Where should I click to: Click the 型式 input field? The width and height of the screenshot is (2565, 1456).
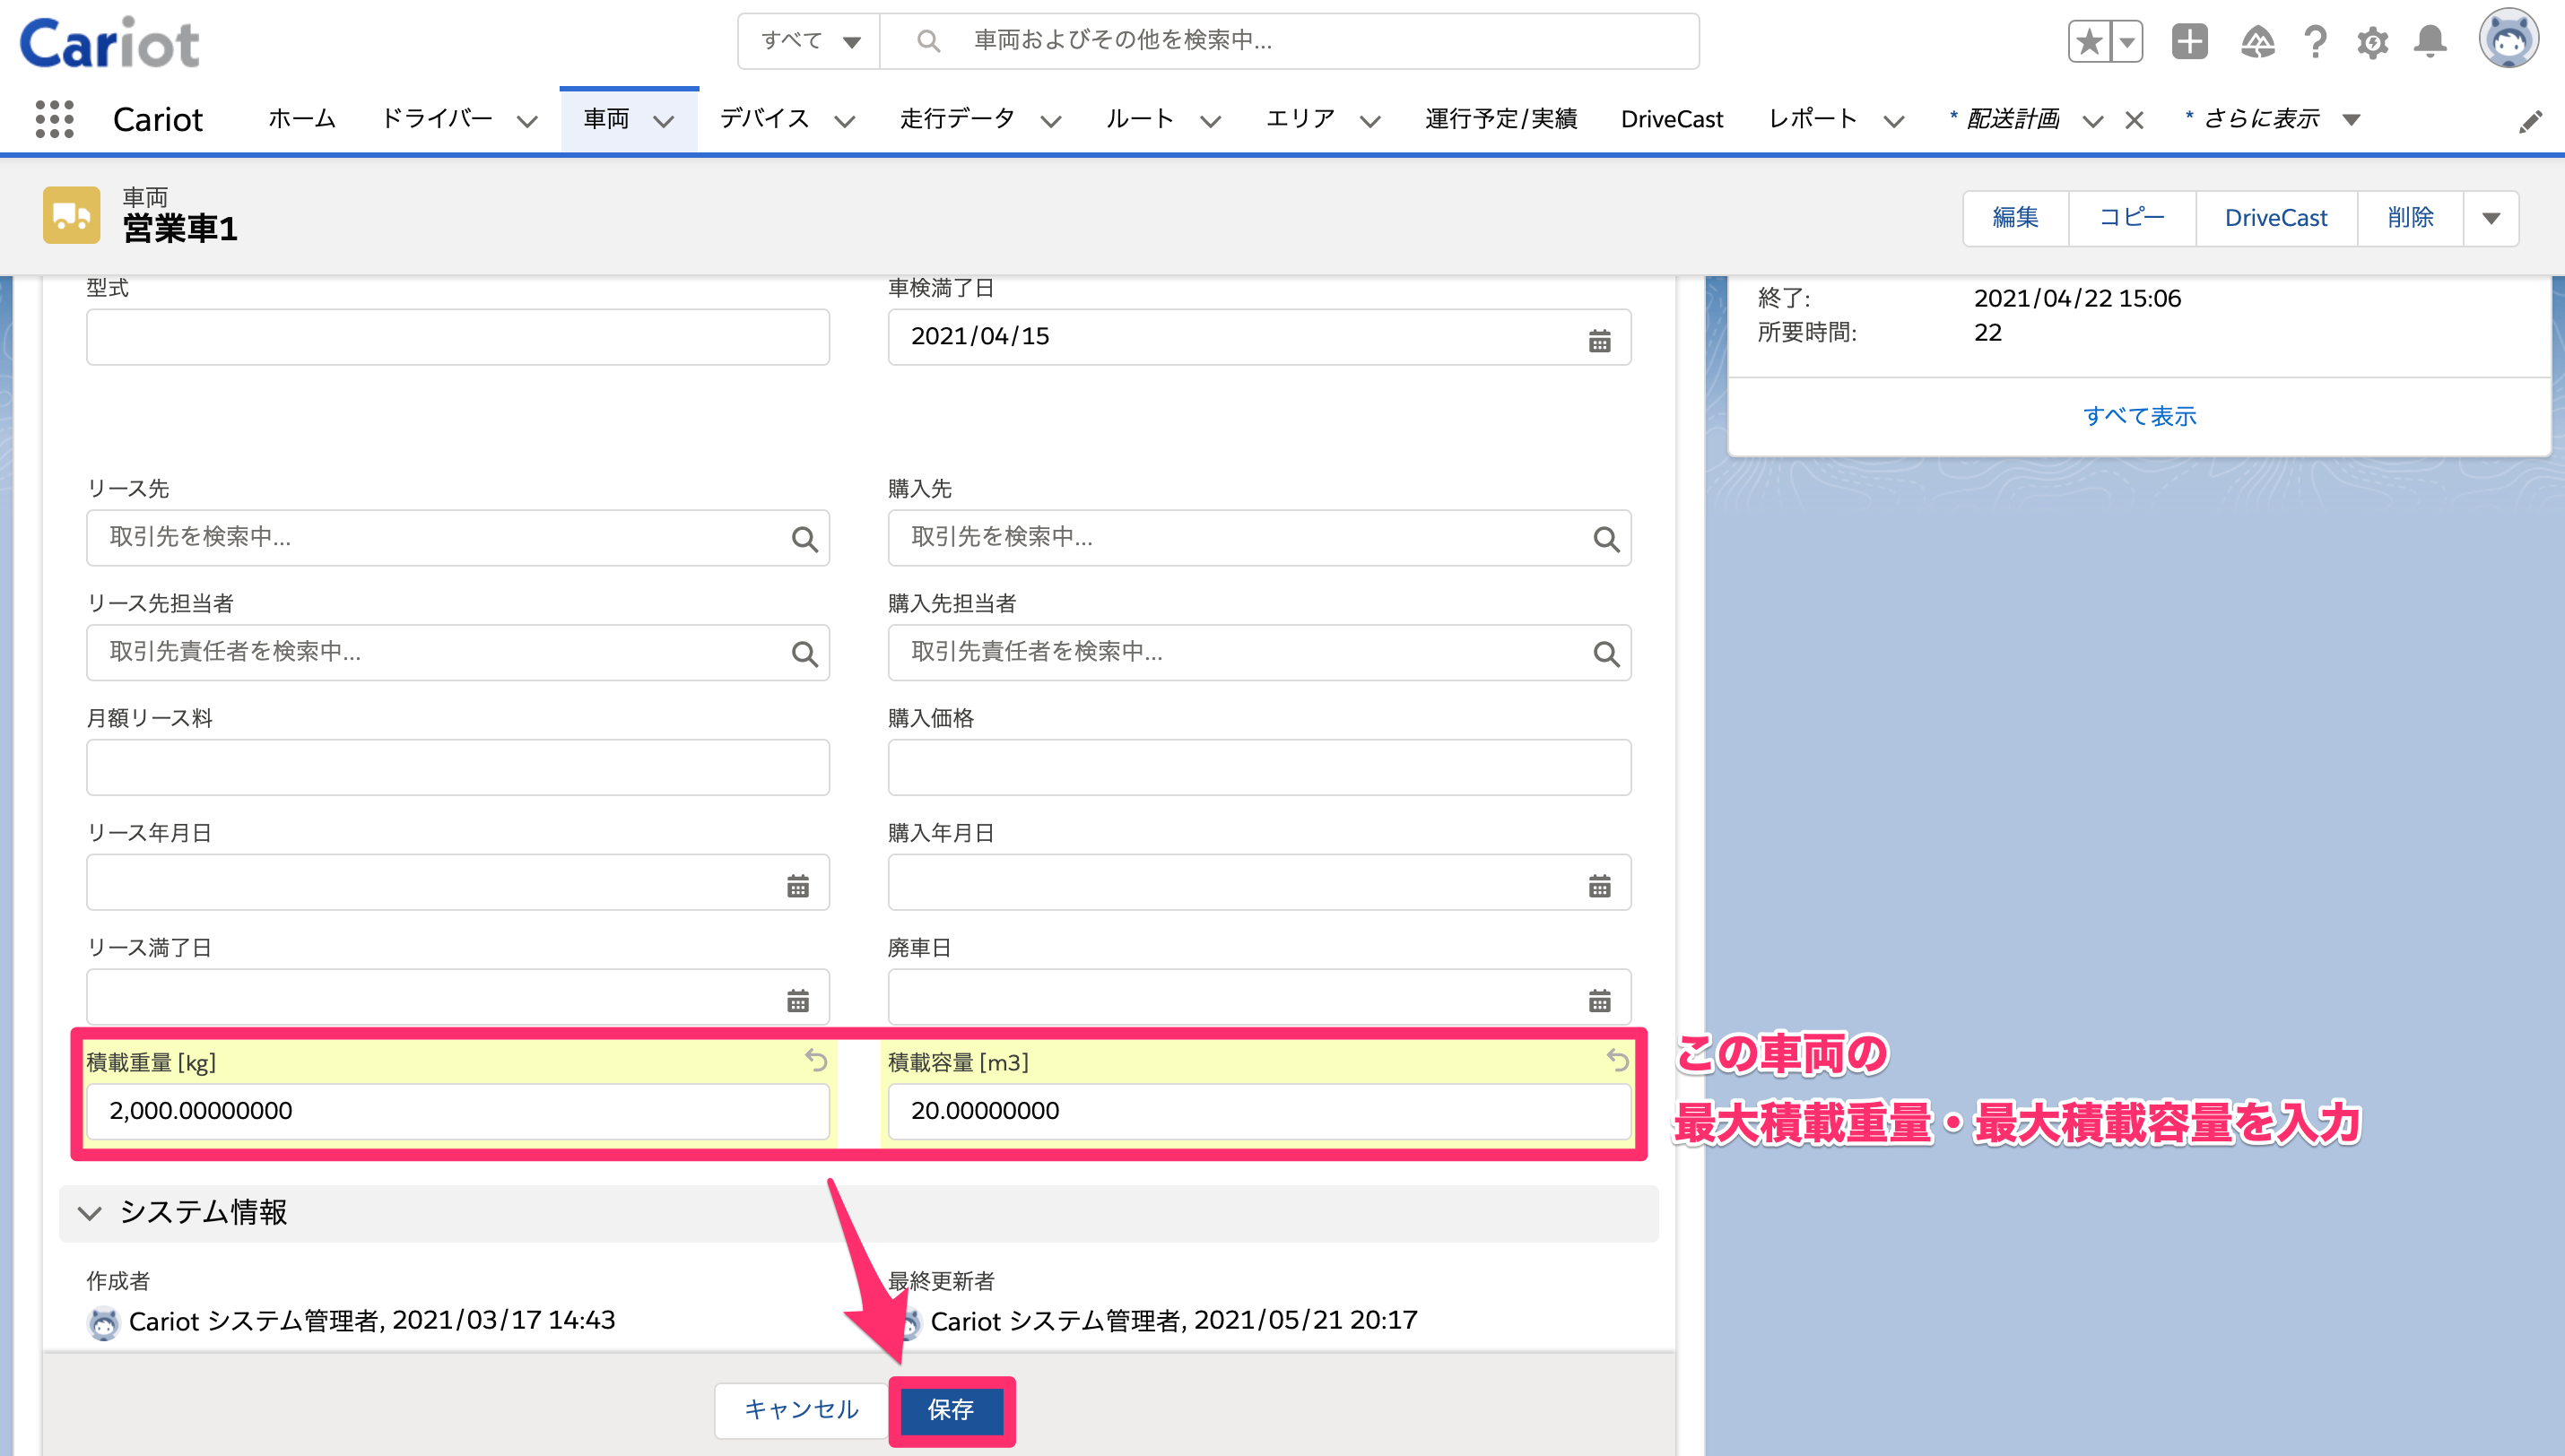point(457,337)
